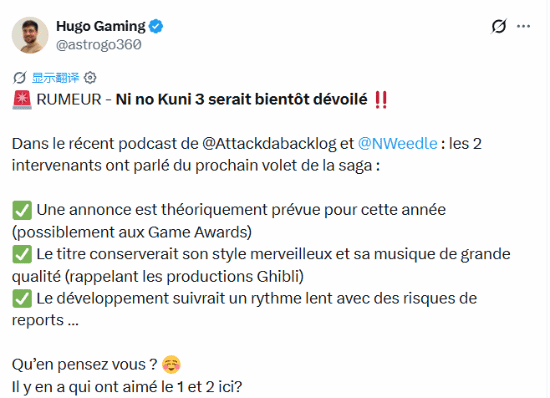Click the 'Il y en a qui ont aimé' line
550x398 pixels.
[x=127, y=387]
